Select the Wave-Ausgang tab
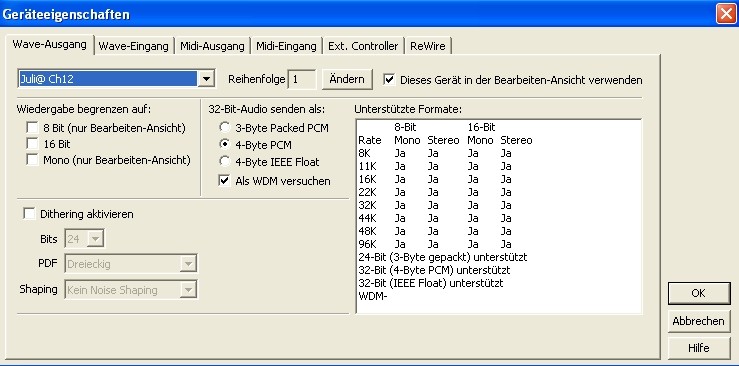Screen dimensions: 739x366 click(x=49, y=45)
